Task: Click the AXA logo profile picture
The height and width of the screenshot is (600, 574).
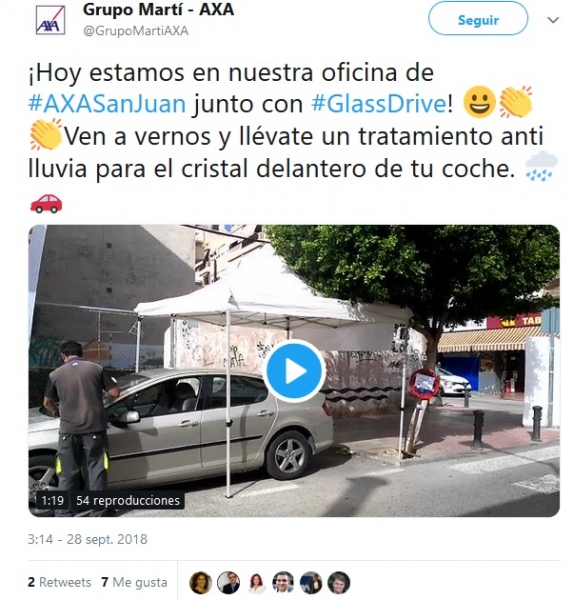Action: (51, 20)
